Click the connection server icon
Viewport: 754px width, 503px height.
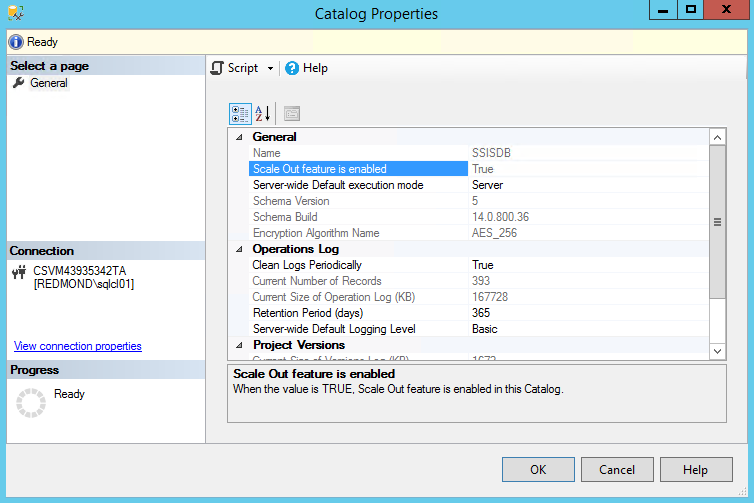(x=18, y=272)
